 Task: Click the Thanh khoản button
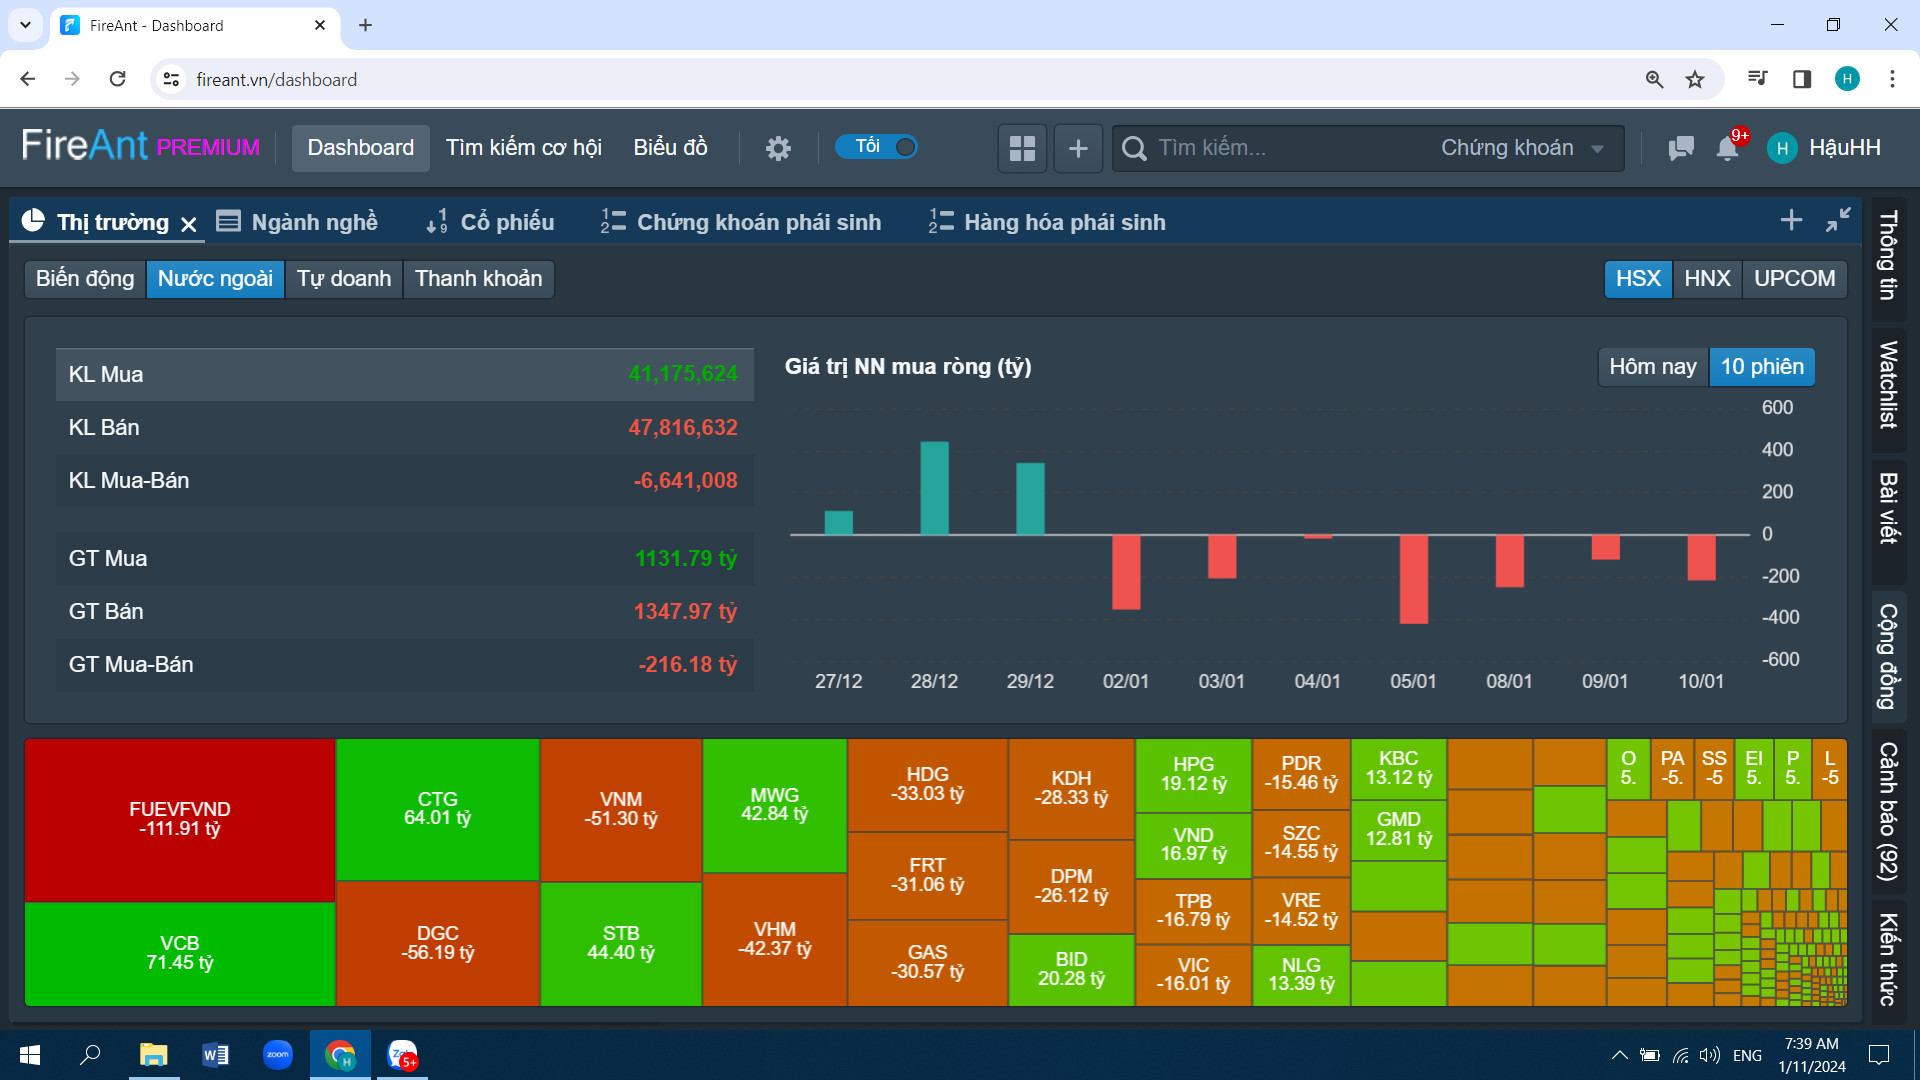point(478,278)
